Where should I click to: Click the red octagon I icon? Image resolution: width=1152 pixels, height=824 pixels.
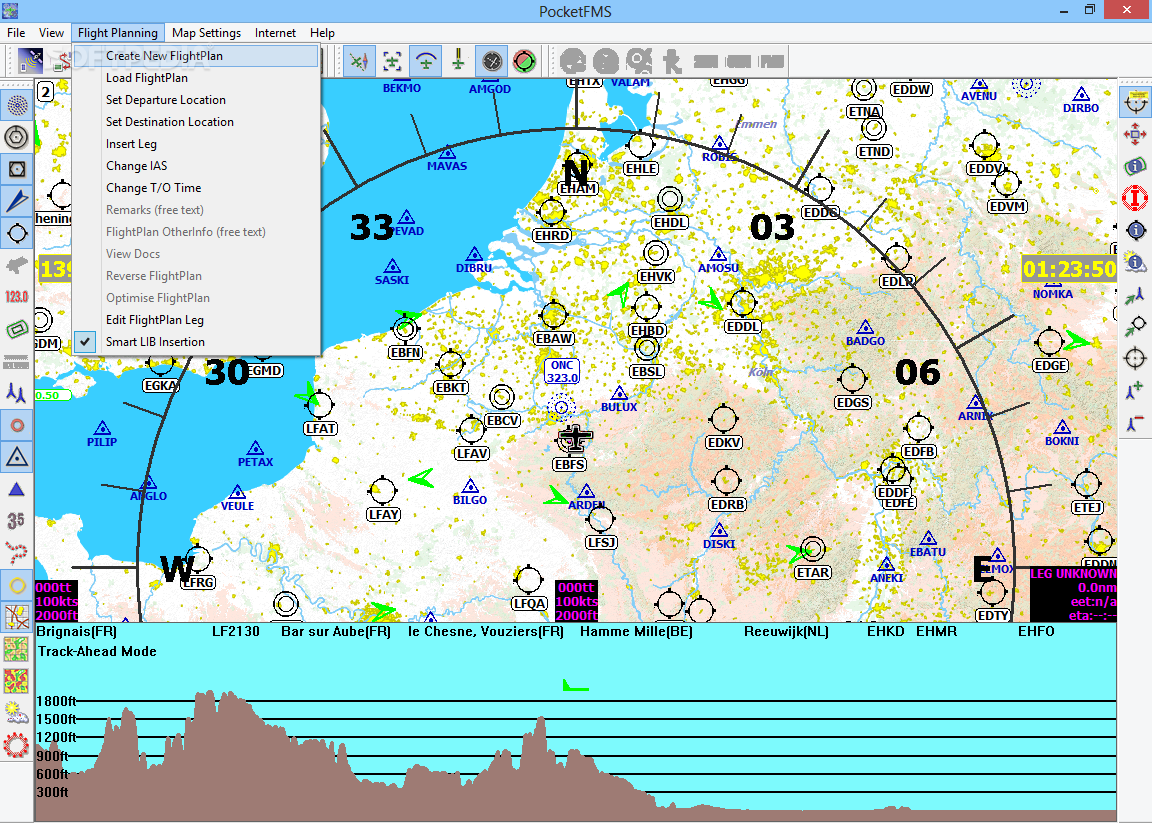click(x=1136, y=198)
